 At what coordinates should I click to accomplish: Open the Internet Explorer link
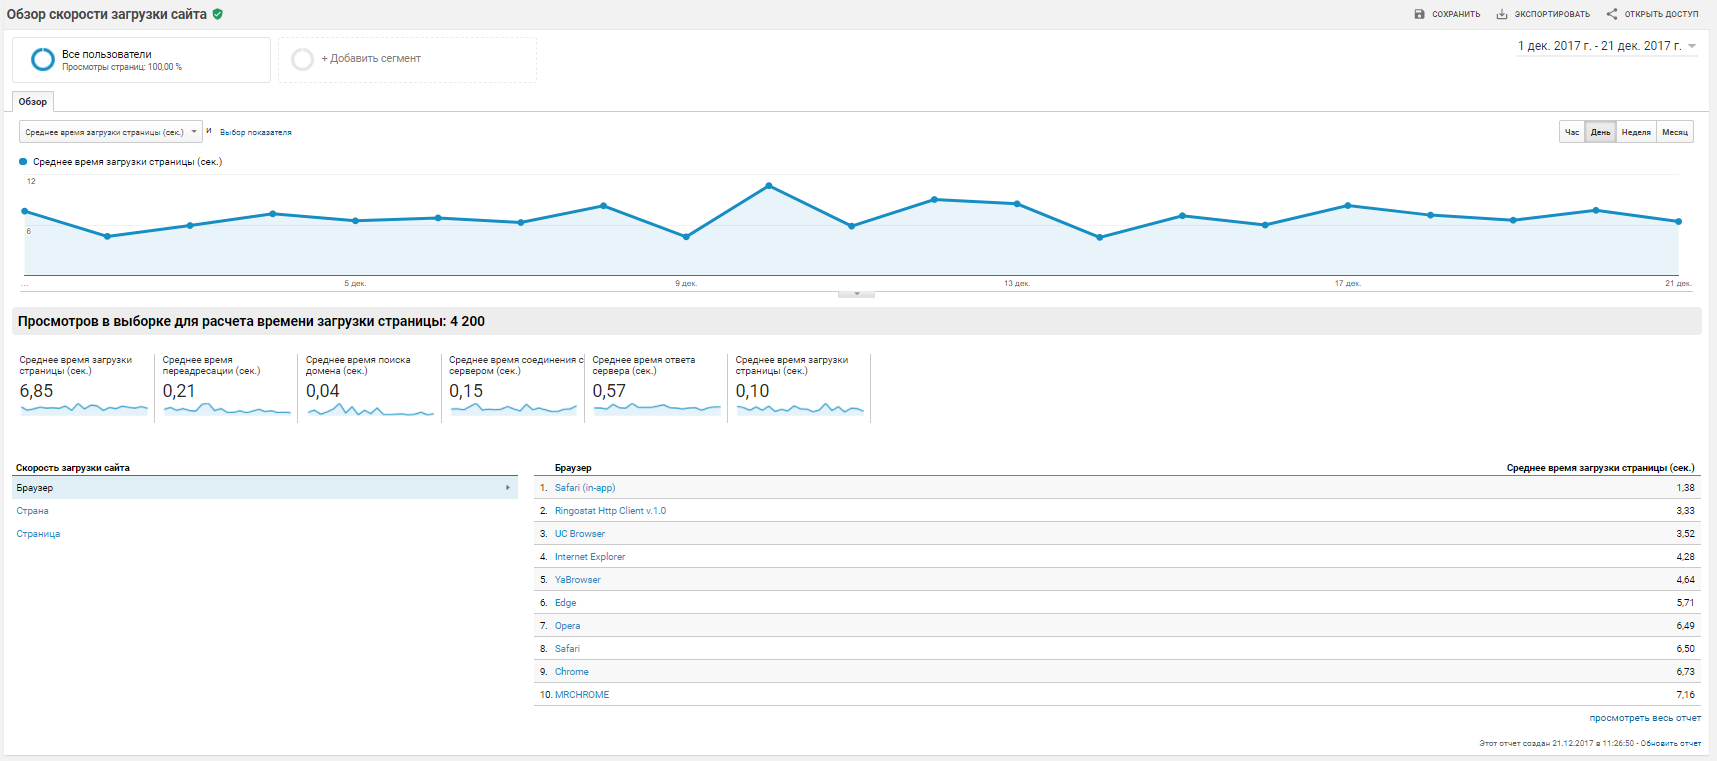coord(590,557)
